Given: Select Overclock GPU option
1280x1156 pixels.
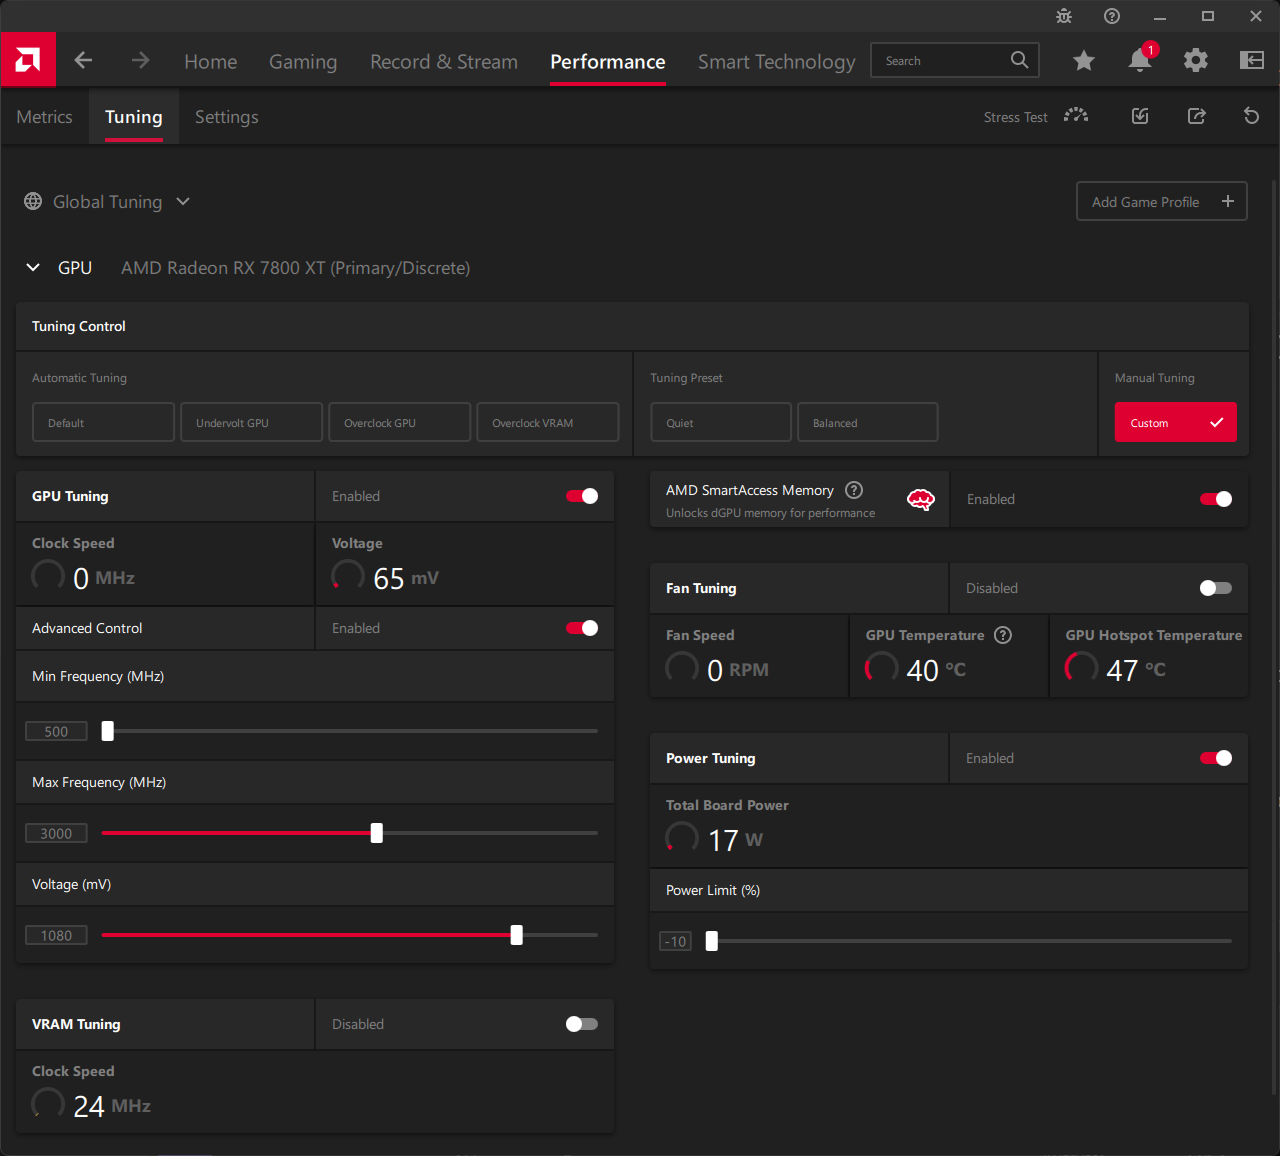Looking at the screenshot, I should (400, 422).
